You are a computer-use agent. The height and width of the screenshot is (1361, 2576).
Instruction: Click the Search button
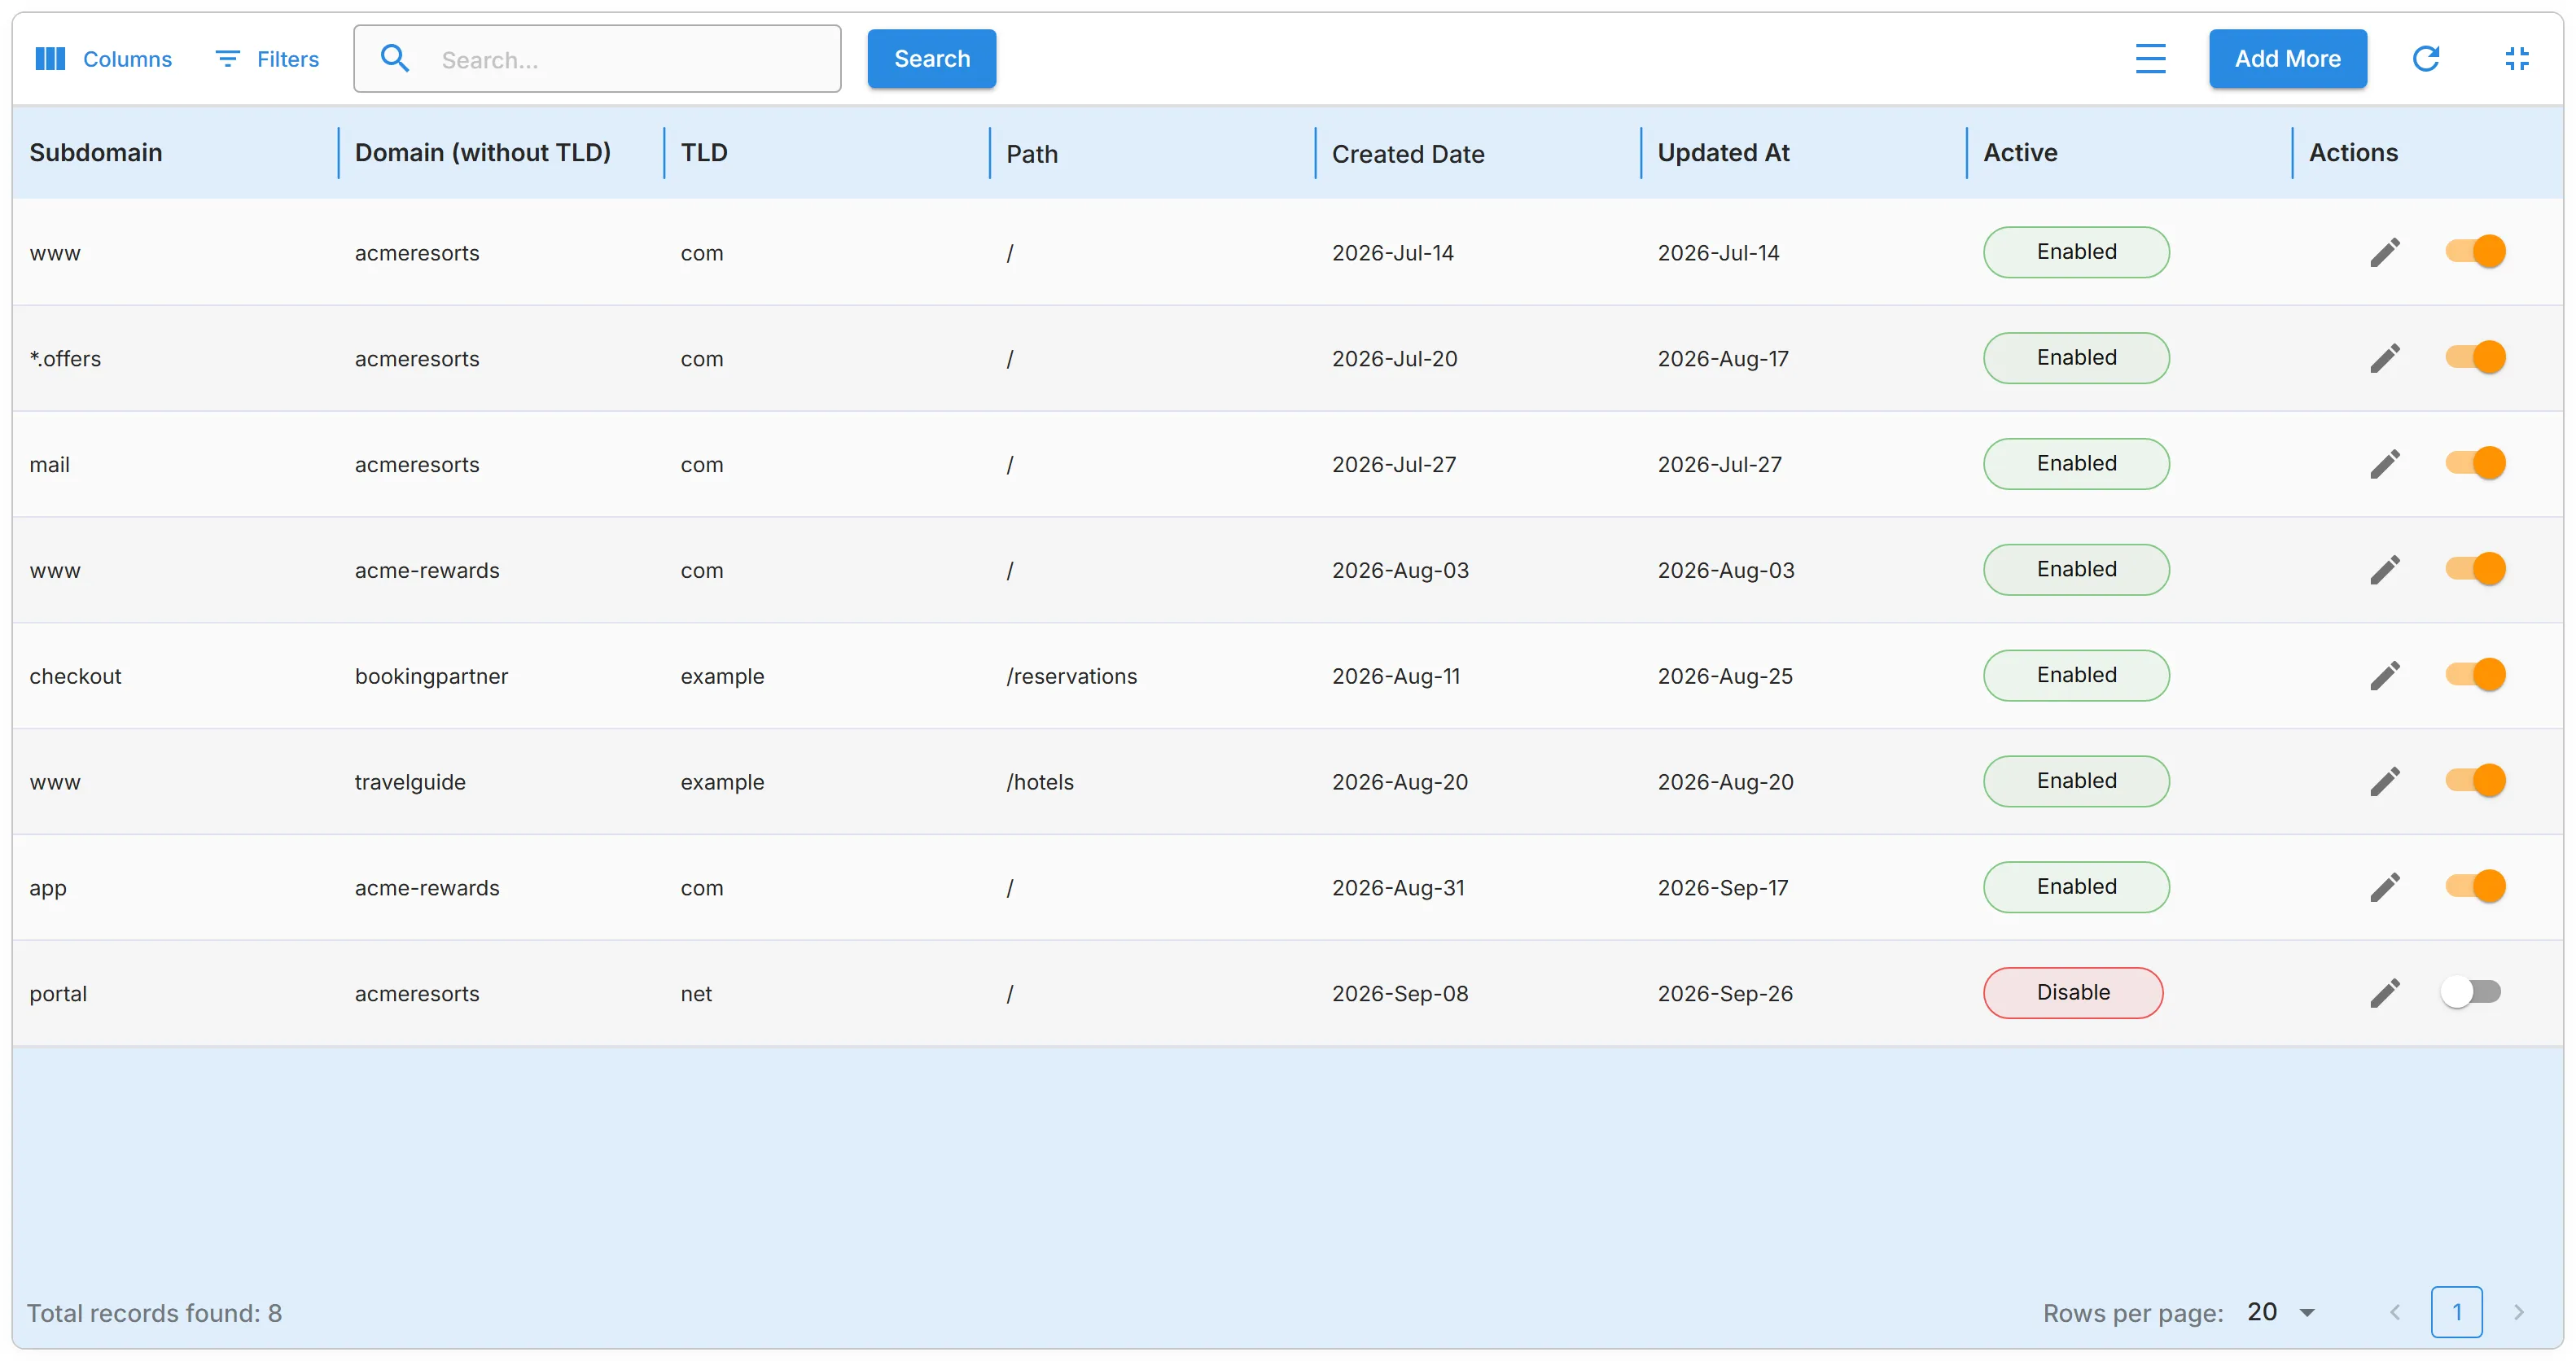(x=931, y=59)
